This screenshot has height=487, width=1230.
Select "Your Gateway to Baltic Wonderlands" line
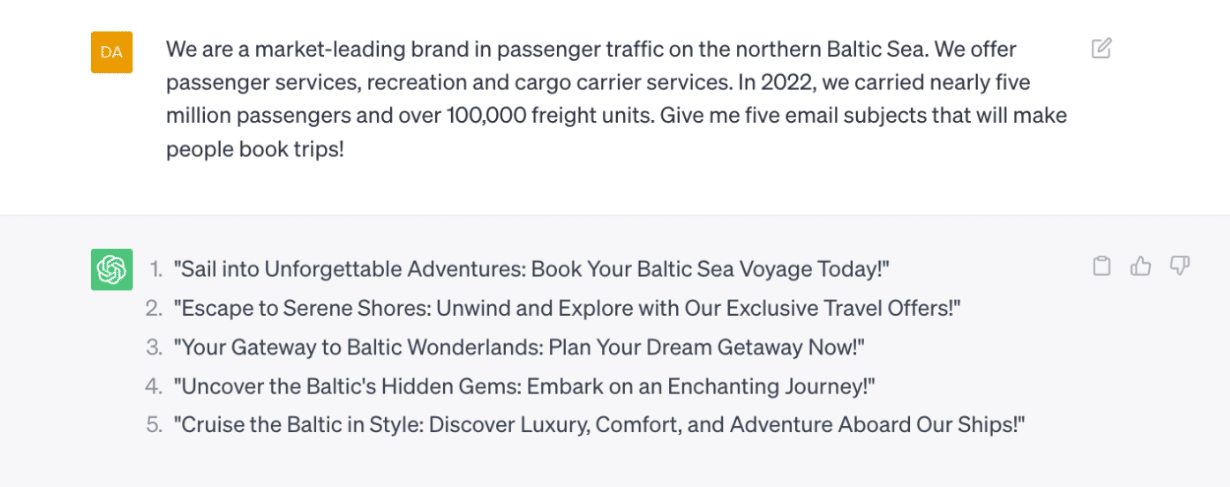pos(519,347)
